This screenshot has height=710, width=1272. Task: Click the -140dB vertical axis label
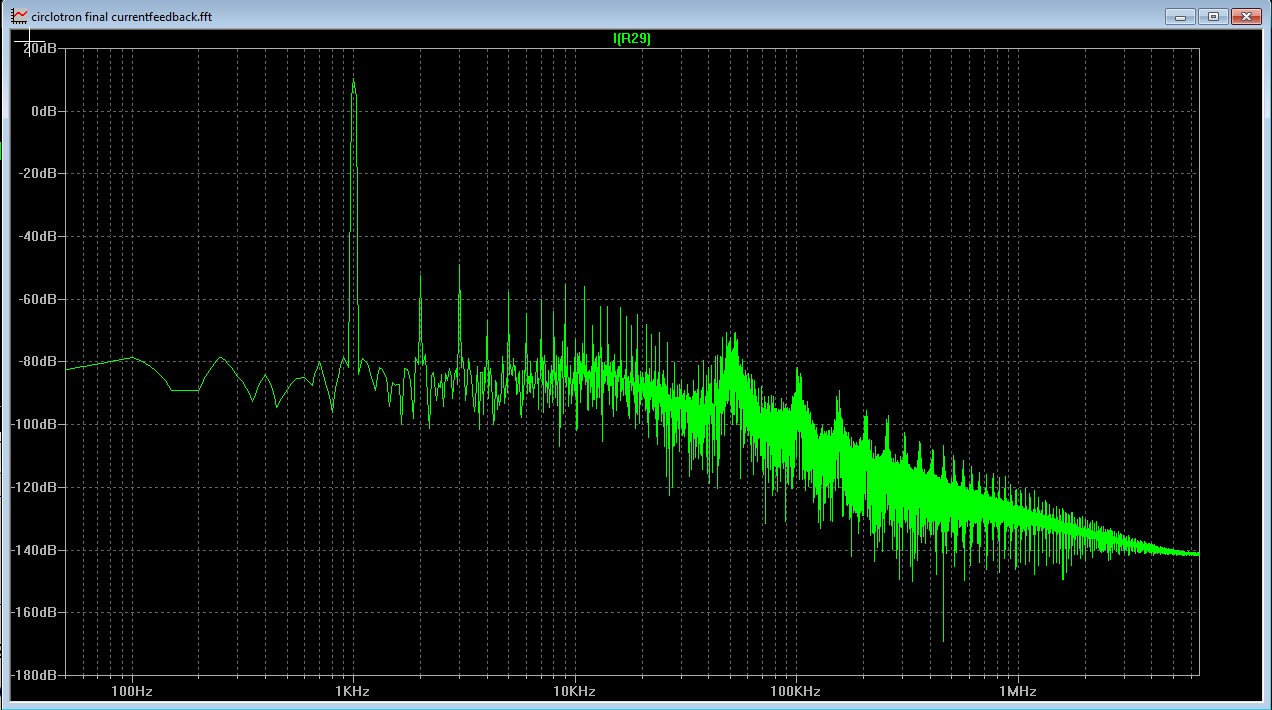(x=34, y=550)
